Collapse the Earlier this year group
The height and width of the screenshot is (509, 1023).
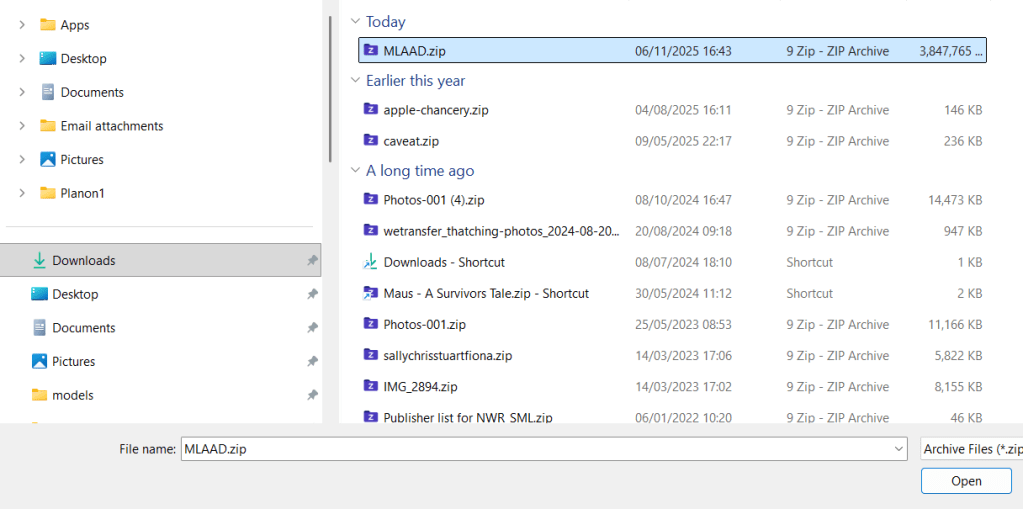[x=355, y=81]
